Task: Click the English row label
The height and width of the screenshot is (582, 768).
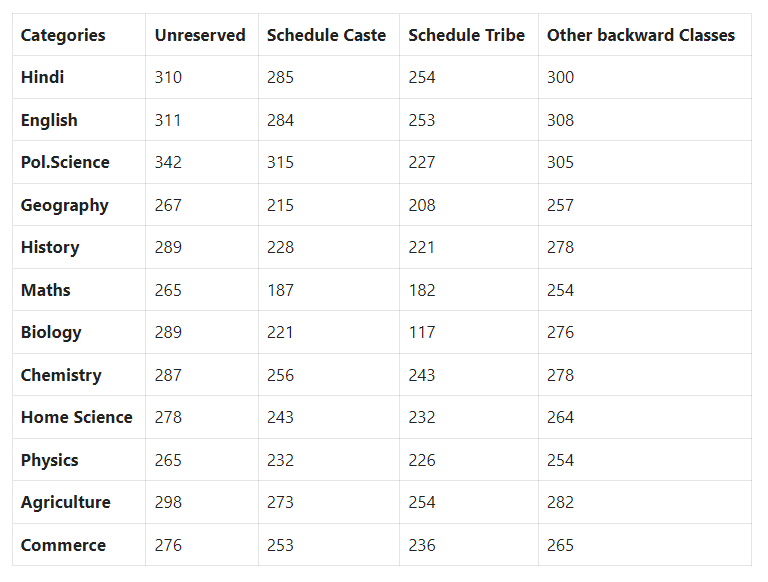Action: coord(49,120)
